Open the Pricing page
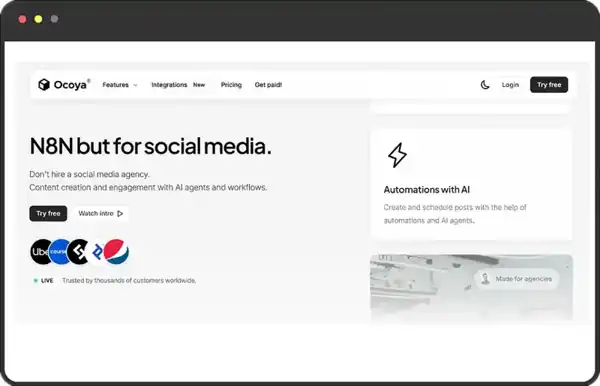 (x=231, y=85)
